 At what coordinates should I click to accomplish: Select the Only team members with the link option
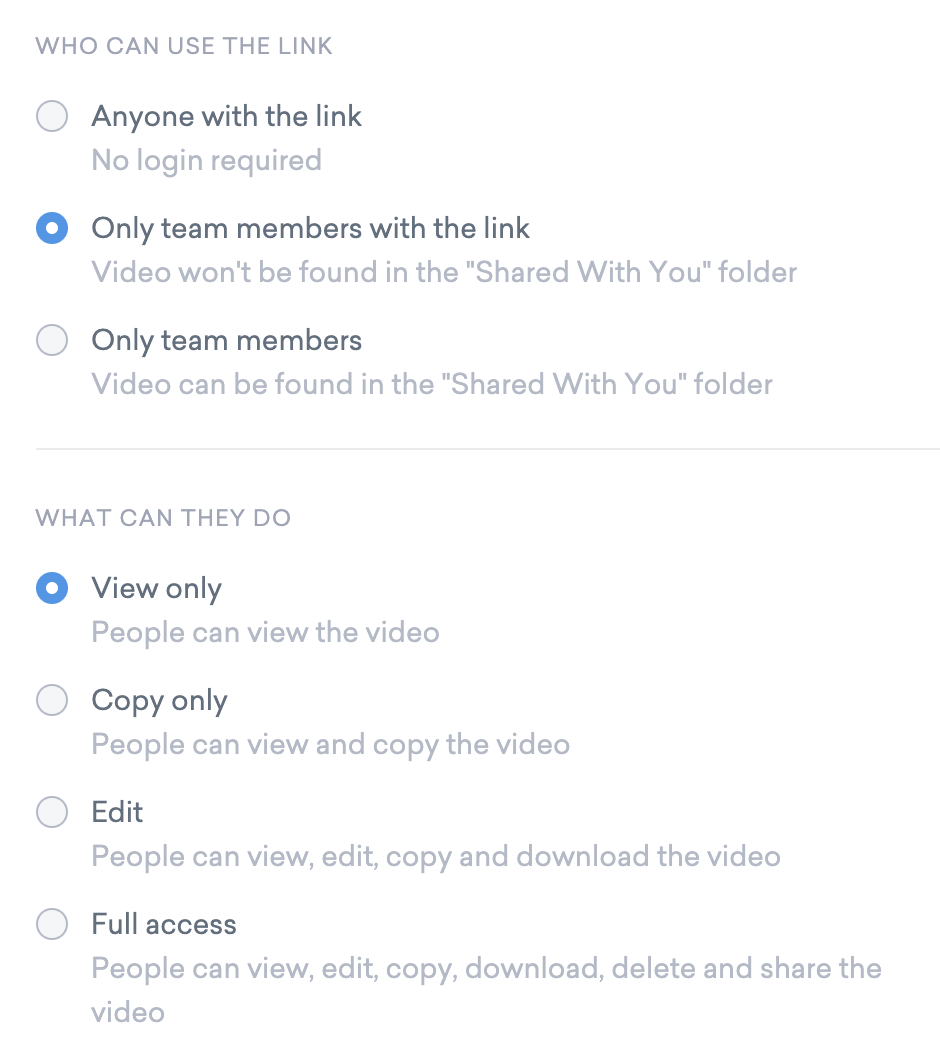(52, 228)
